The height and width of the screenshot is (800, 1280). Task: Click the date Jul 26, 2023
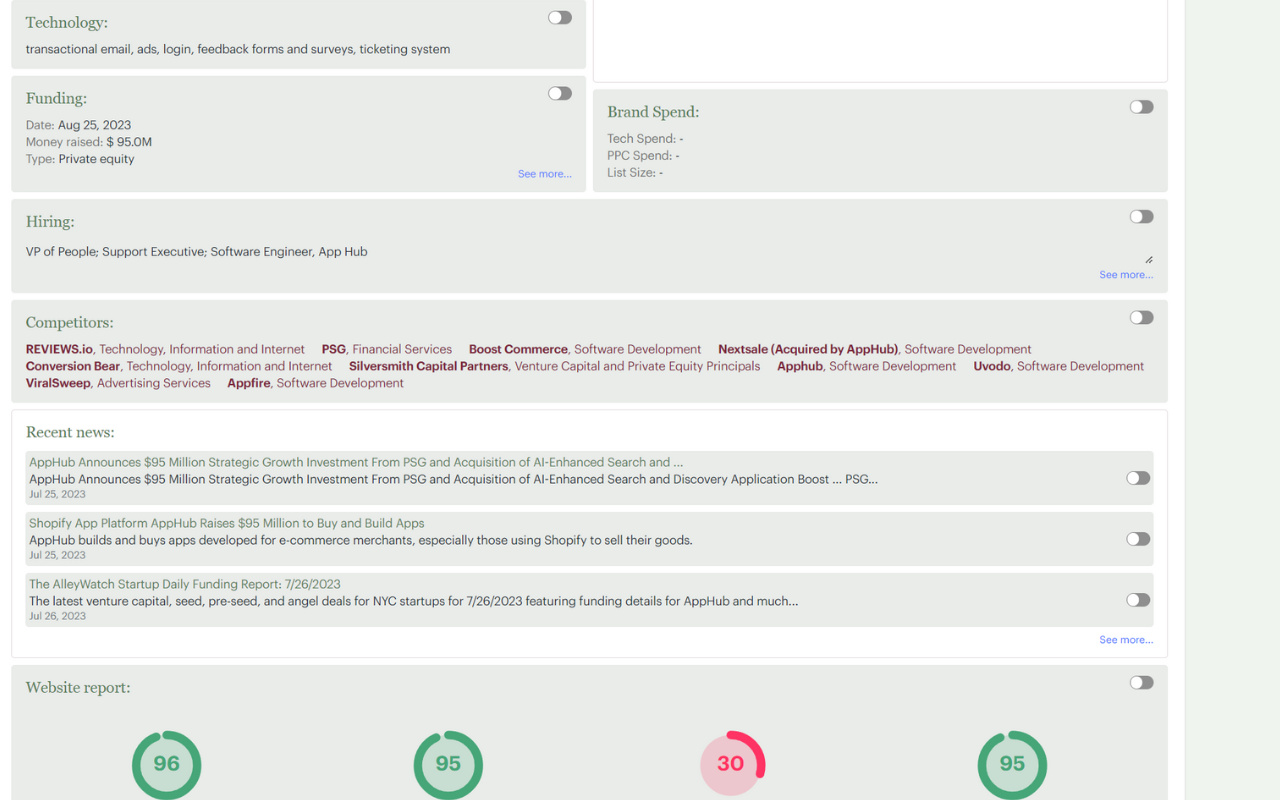(x=57, y=616)
